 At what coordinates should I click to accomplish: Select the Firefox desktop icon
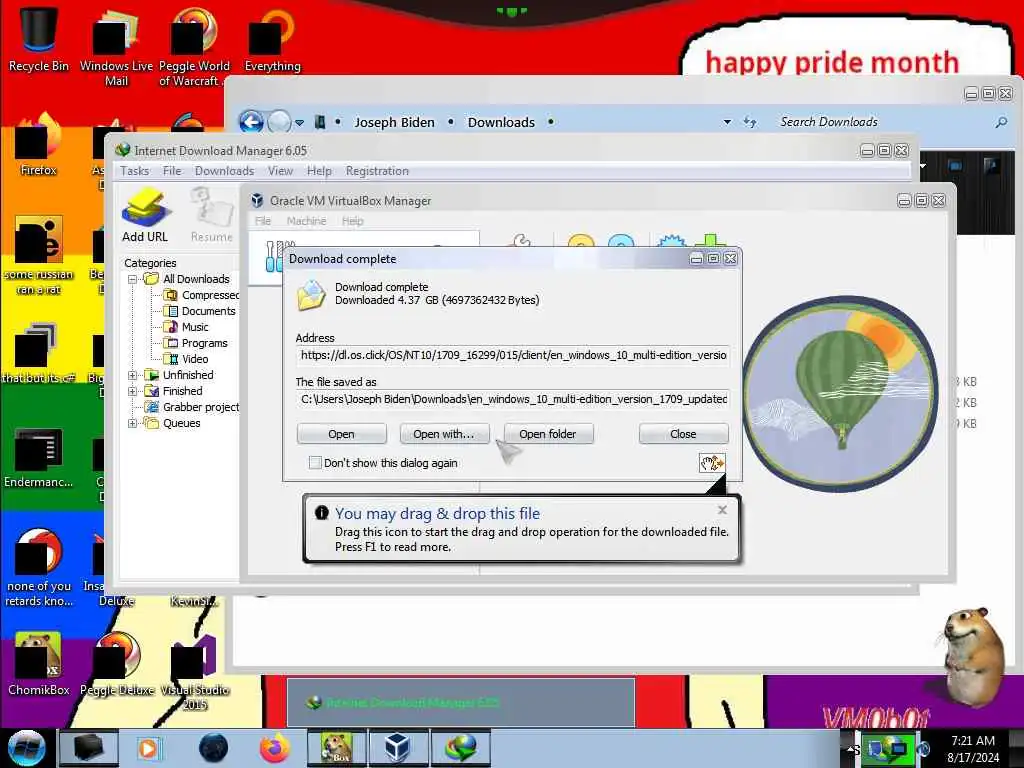point(39,145)
